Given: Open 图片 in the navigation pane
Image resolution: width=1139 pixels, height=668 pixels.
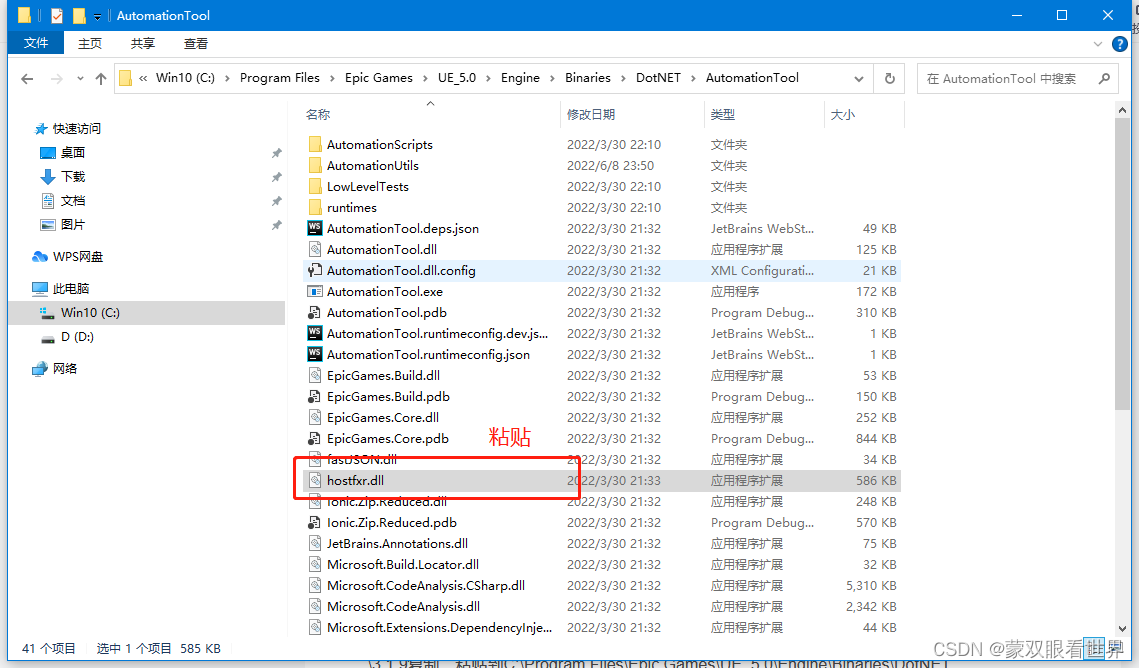Looking at the screenshot, I should (x=73, y=224).
